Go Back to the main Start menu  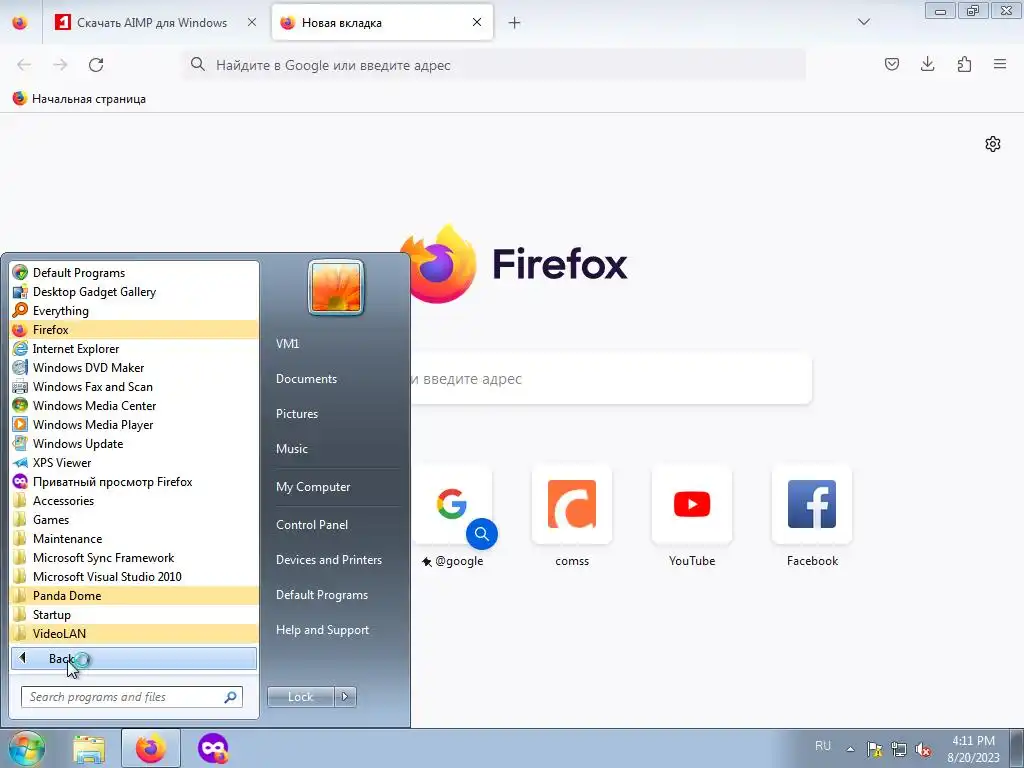coord(134,658)
